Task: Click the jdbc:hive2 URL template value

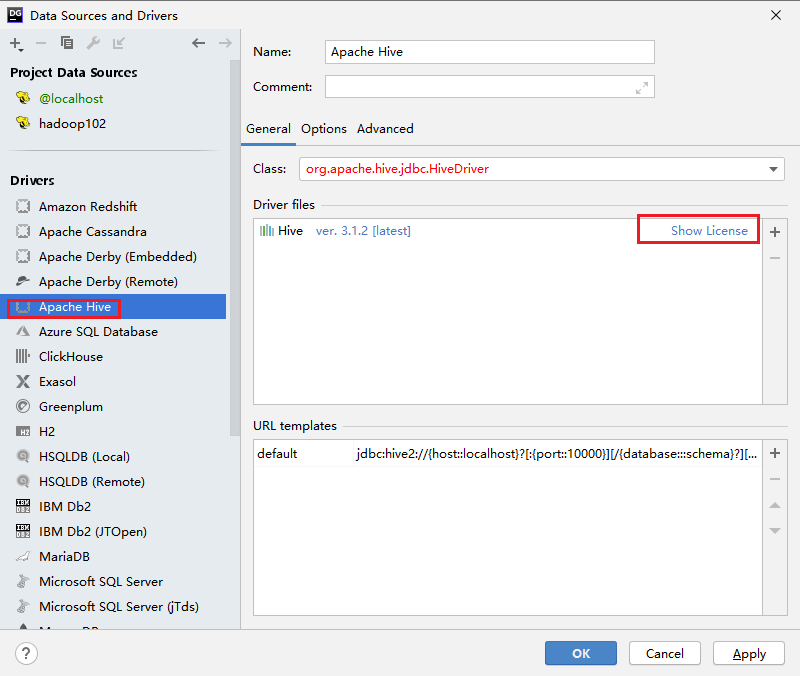Action: [x=557, y=454]
